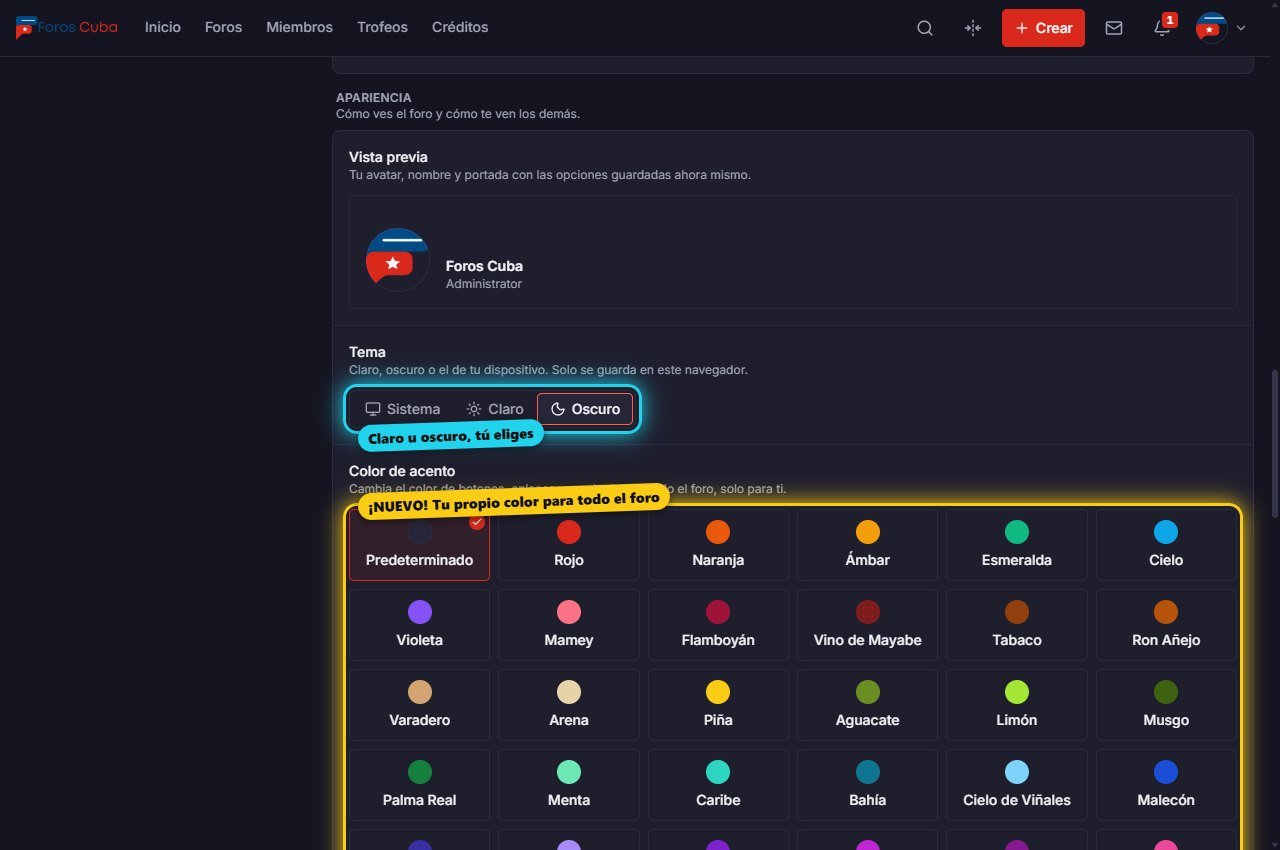Select the Ámbar accent color
Screen dimensions: 1280x850
pos(868,545)
